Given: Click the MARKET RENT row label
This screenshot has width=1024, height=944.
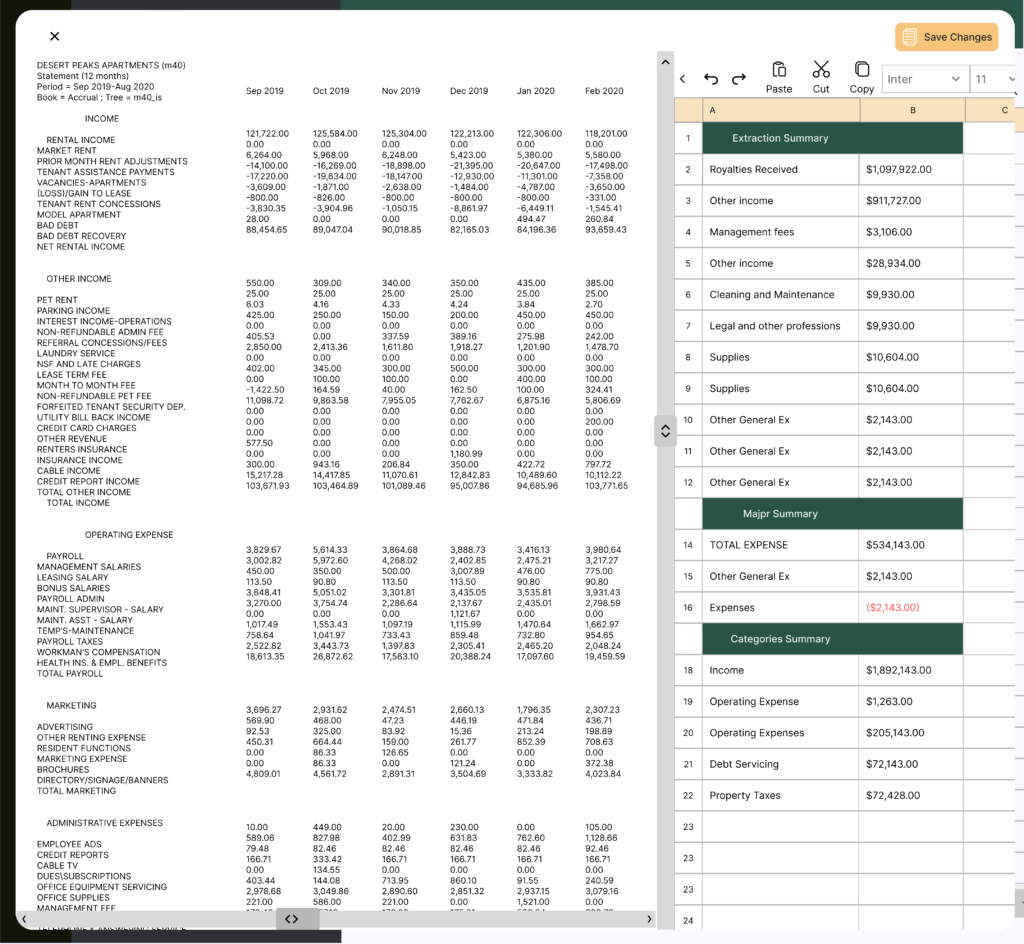Looking at the screenshot, I should (67, 151).
